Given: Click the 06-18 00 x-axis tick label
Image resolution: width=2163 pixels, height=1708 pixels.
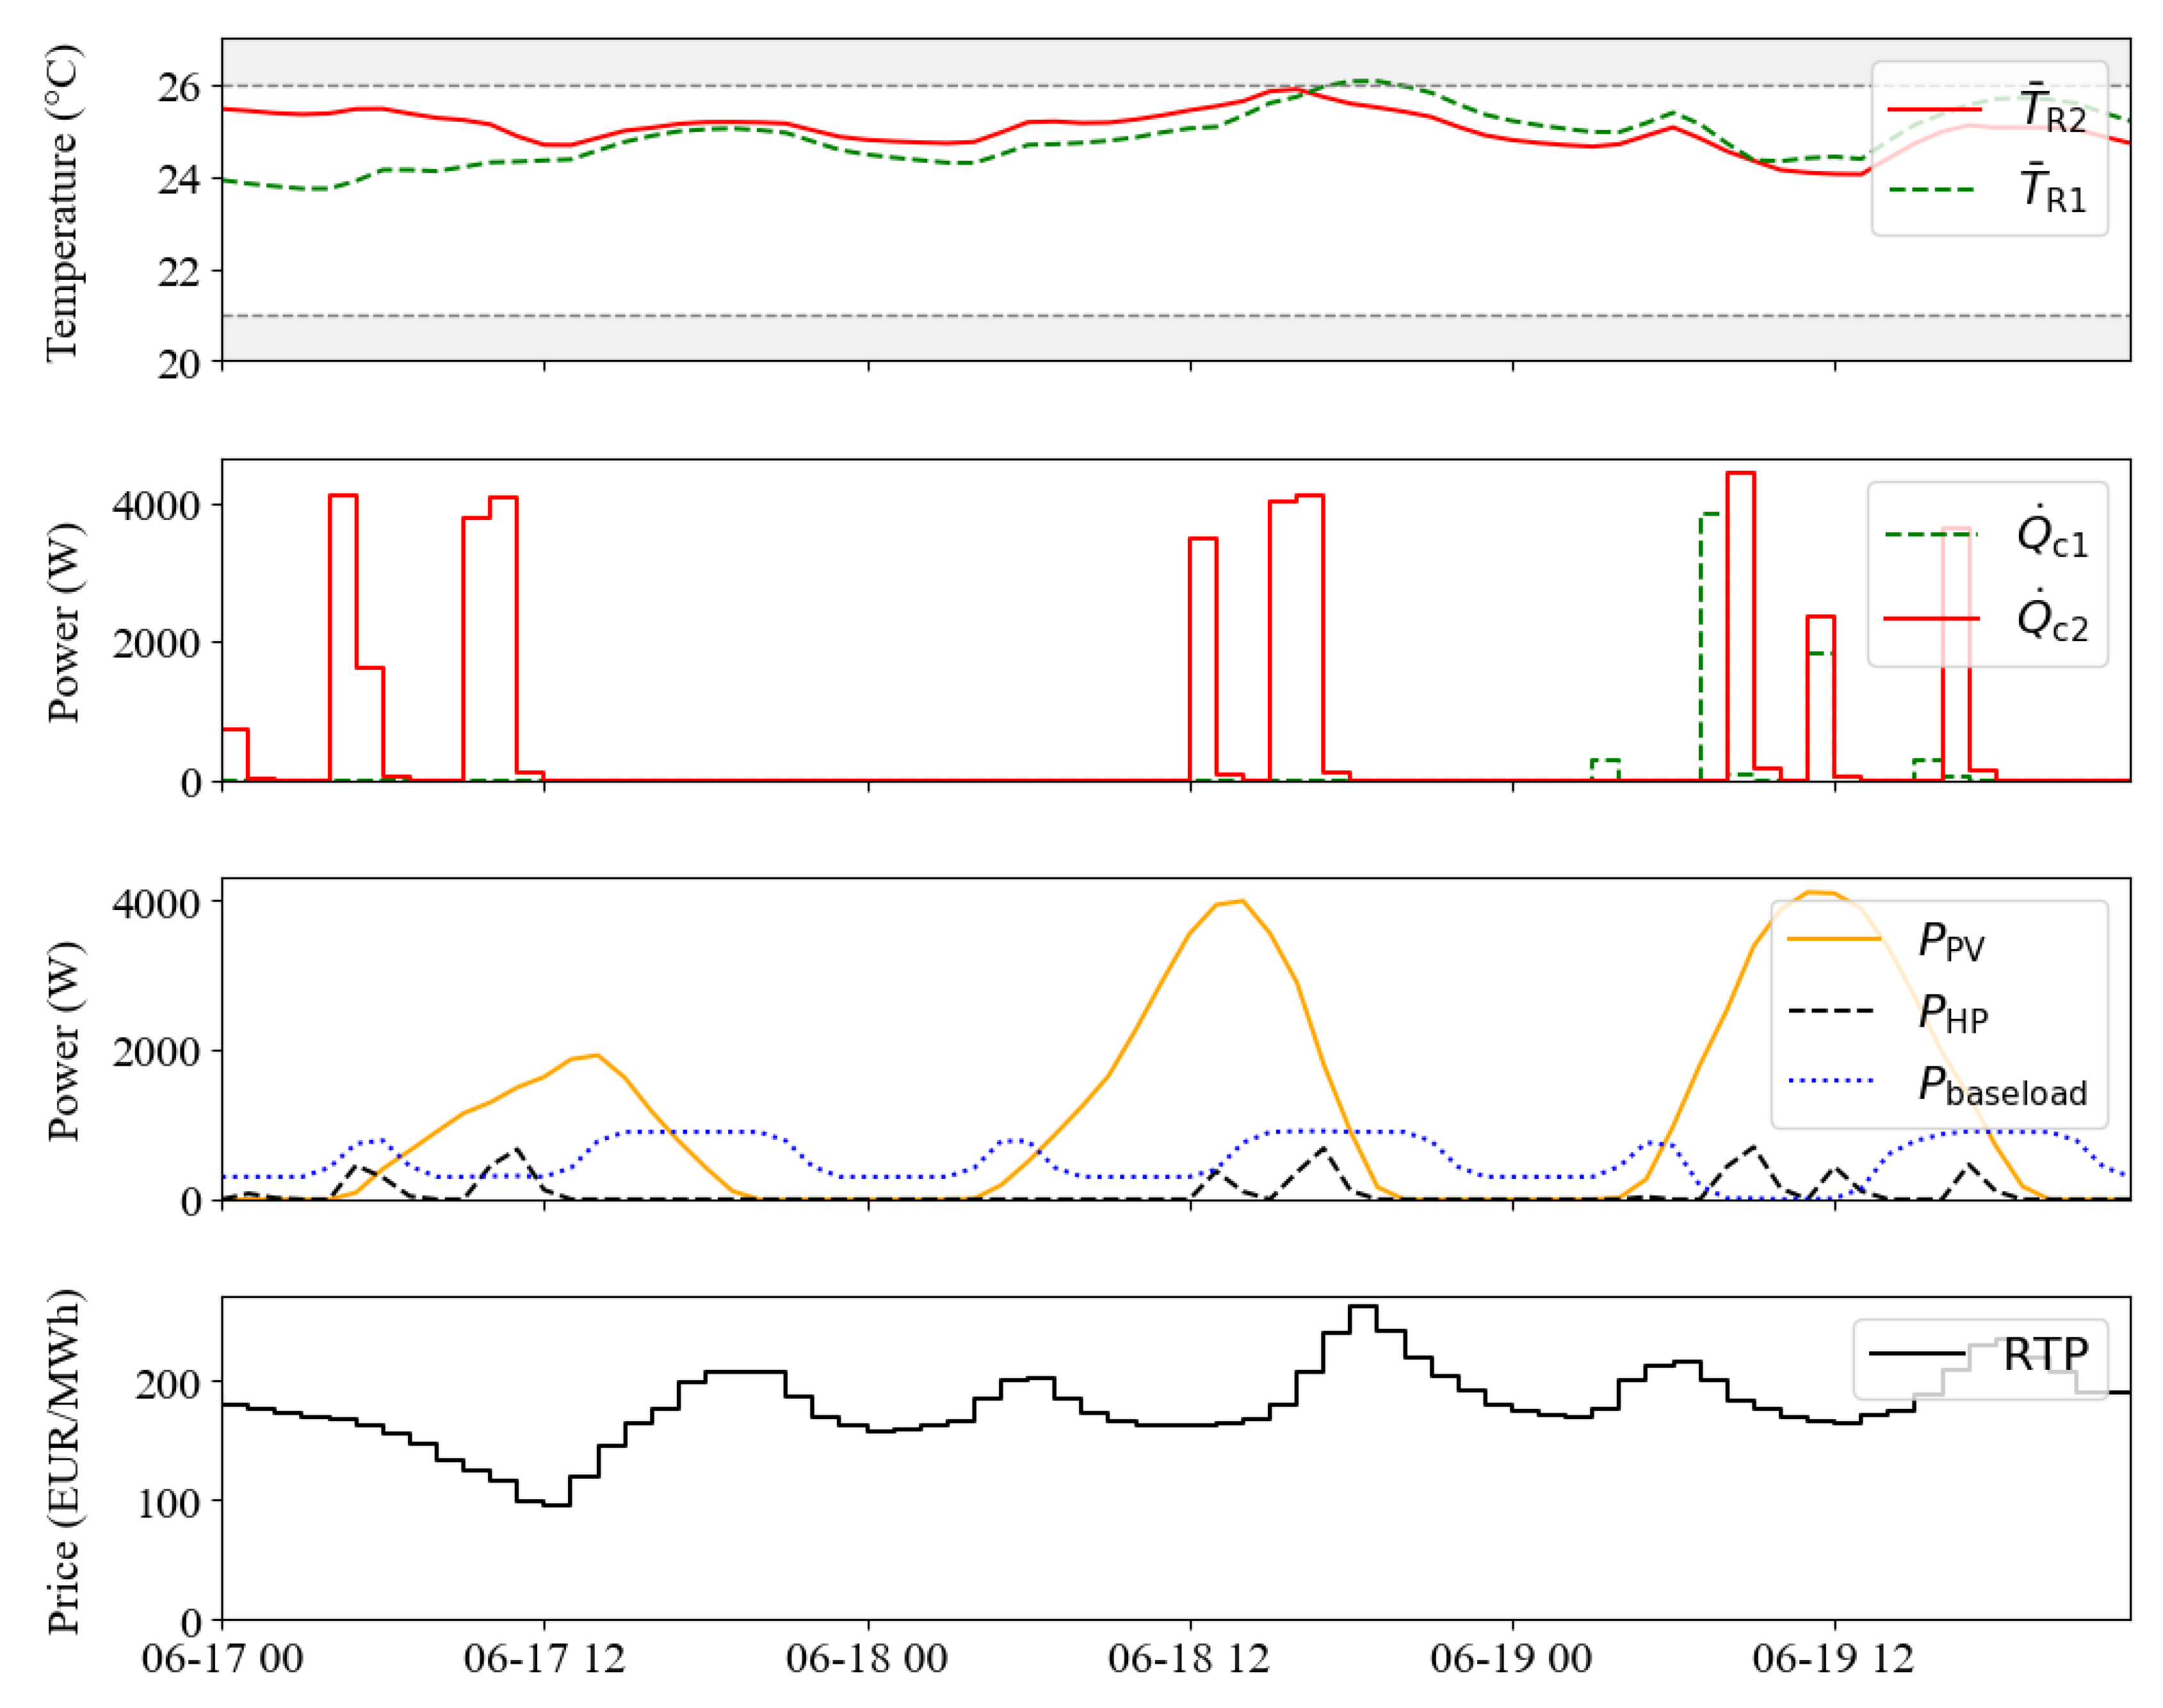Looking at the screenshot, I should pyautogui.click(x=866, y=1659).
